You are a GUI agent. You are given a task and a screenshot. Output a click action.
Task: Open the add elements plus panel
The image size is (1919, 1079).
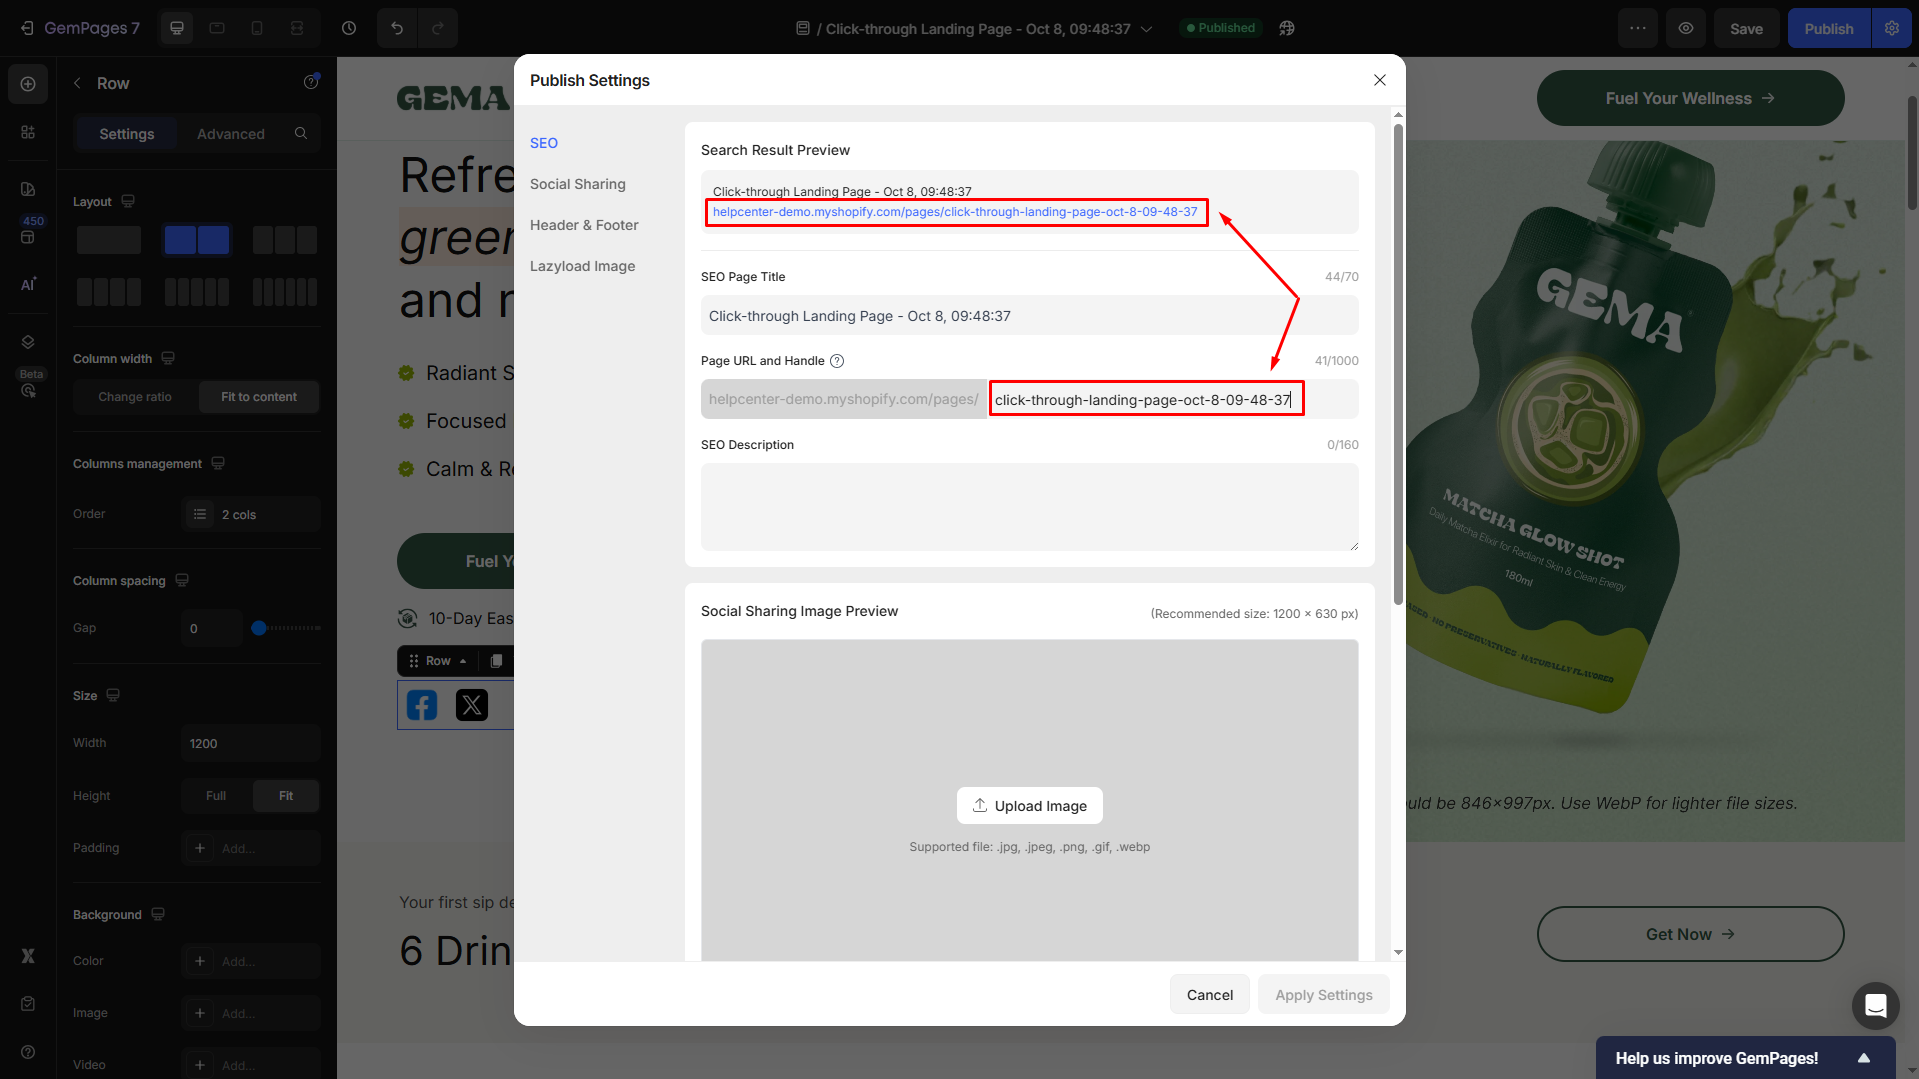(x=28, y=84)
